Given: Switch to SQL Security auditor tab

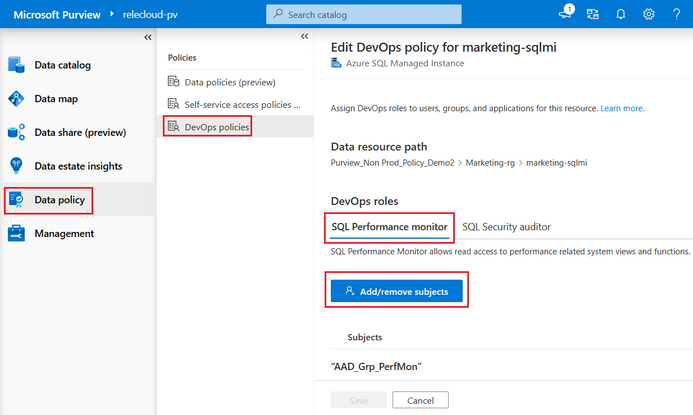Looking at the screenshot, I should (x=506, y=227).
